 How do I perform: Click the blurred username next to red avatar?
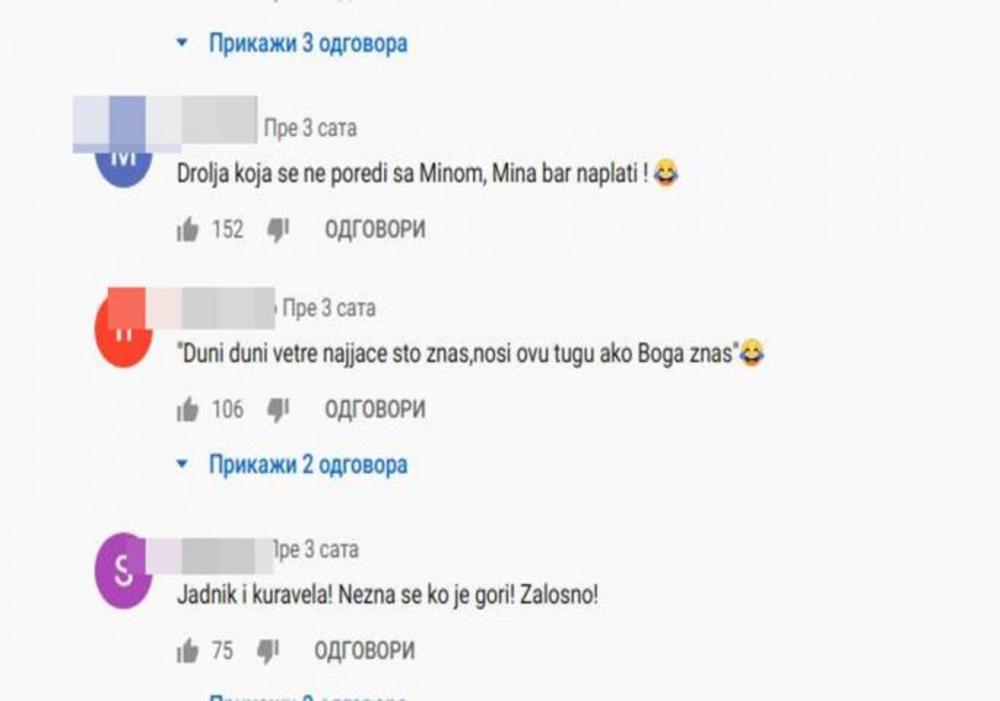[x=191, y=308]
